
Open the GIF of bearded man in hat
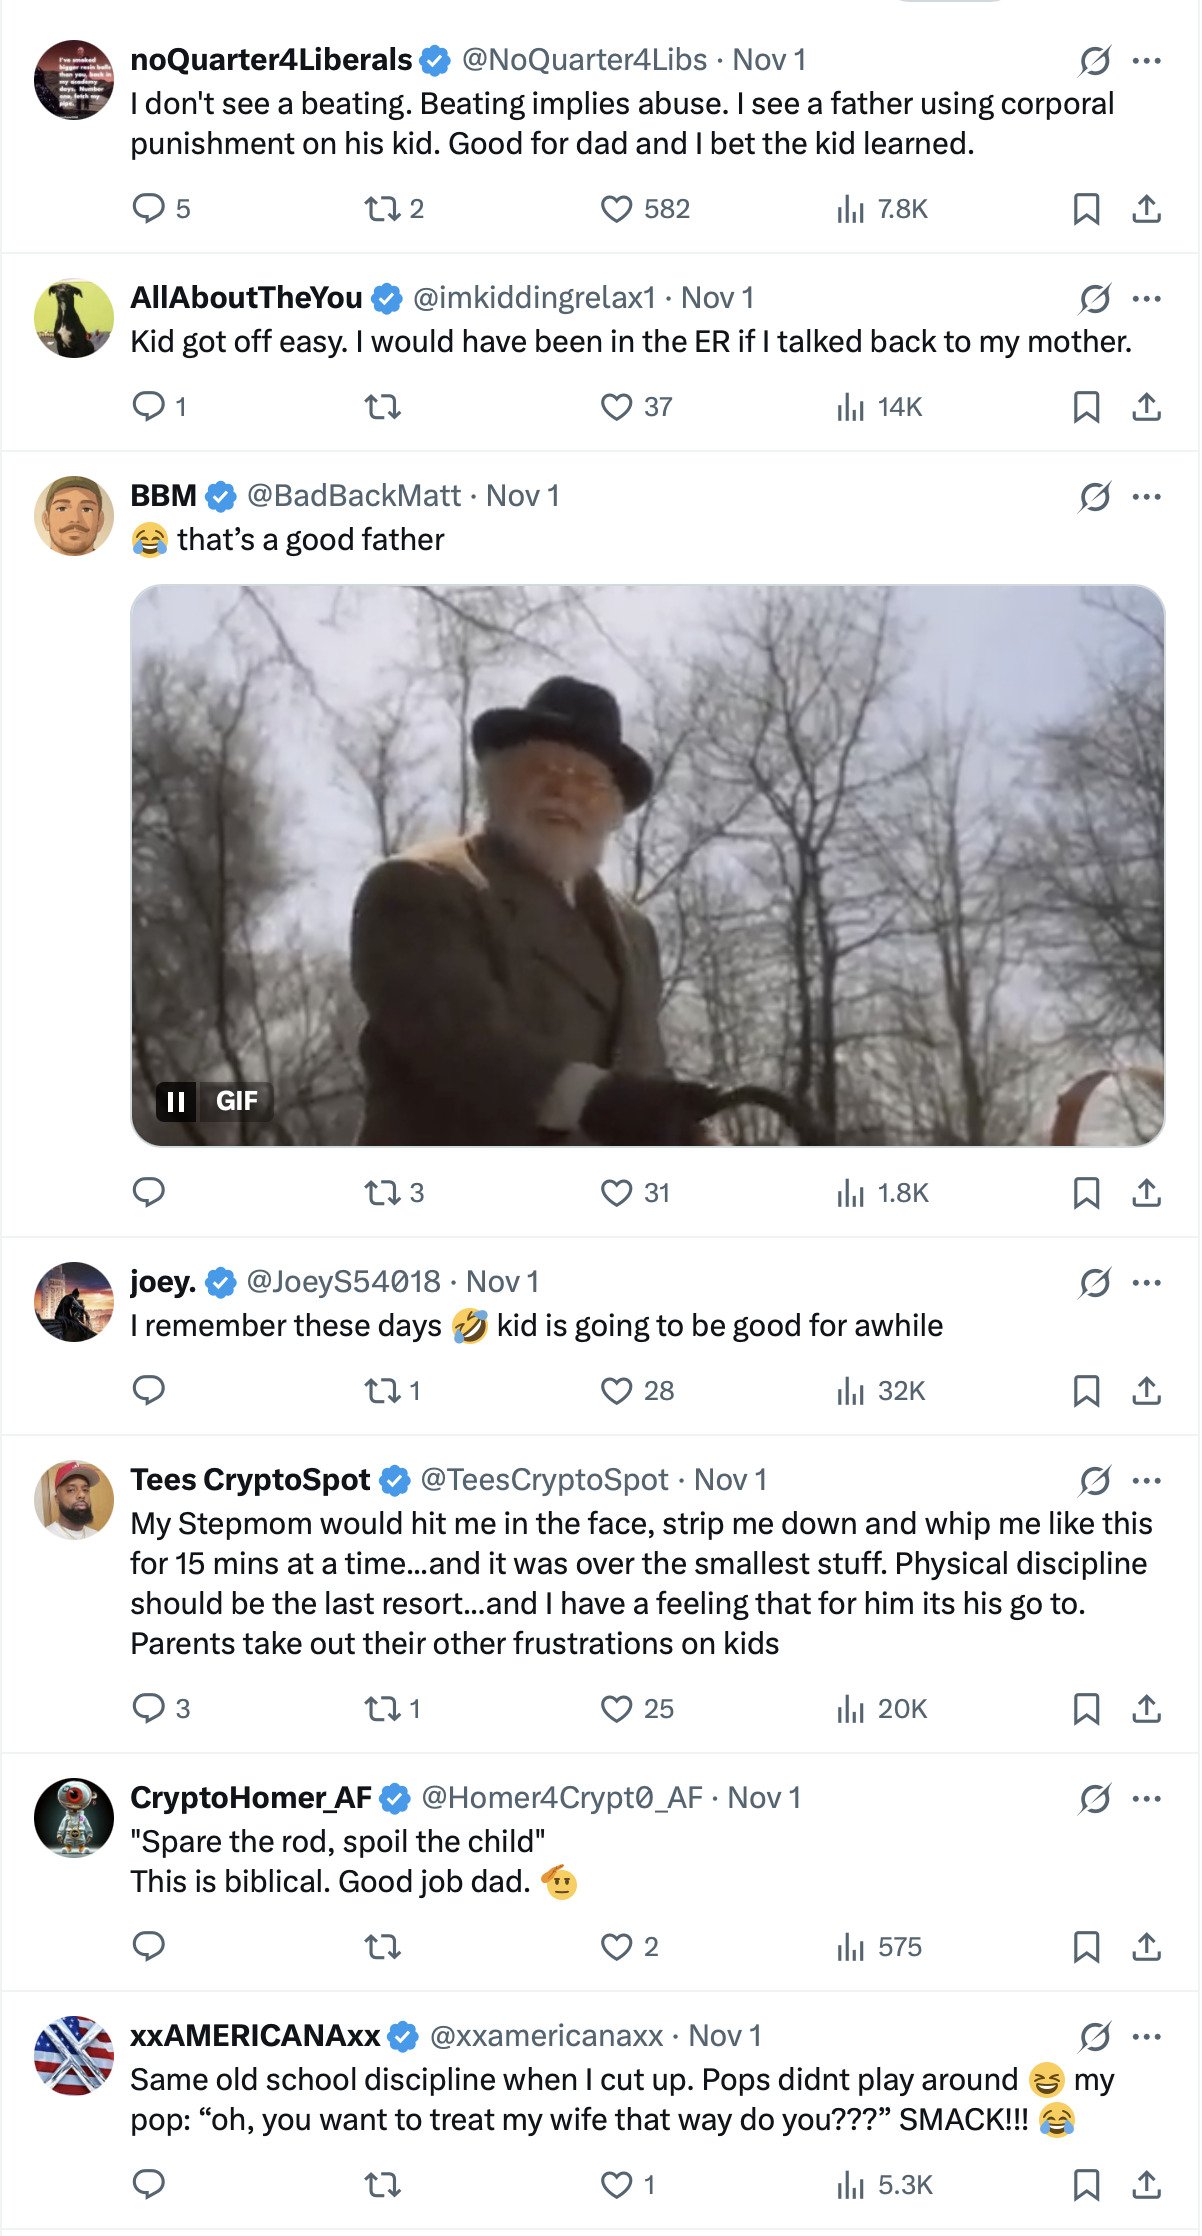pyautogui.click(x=647, y=865)
